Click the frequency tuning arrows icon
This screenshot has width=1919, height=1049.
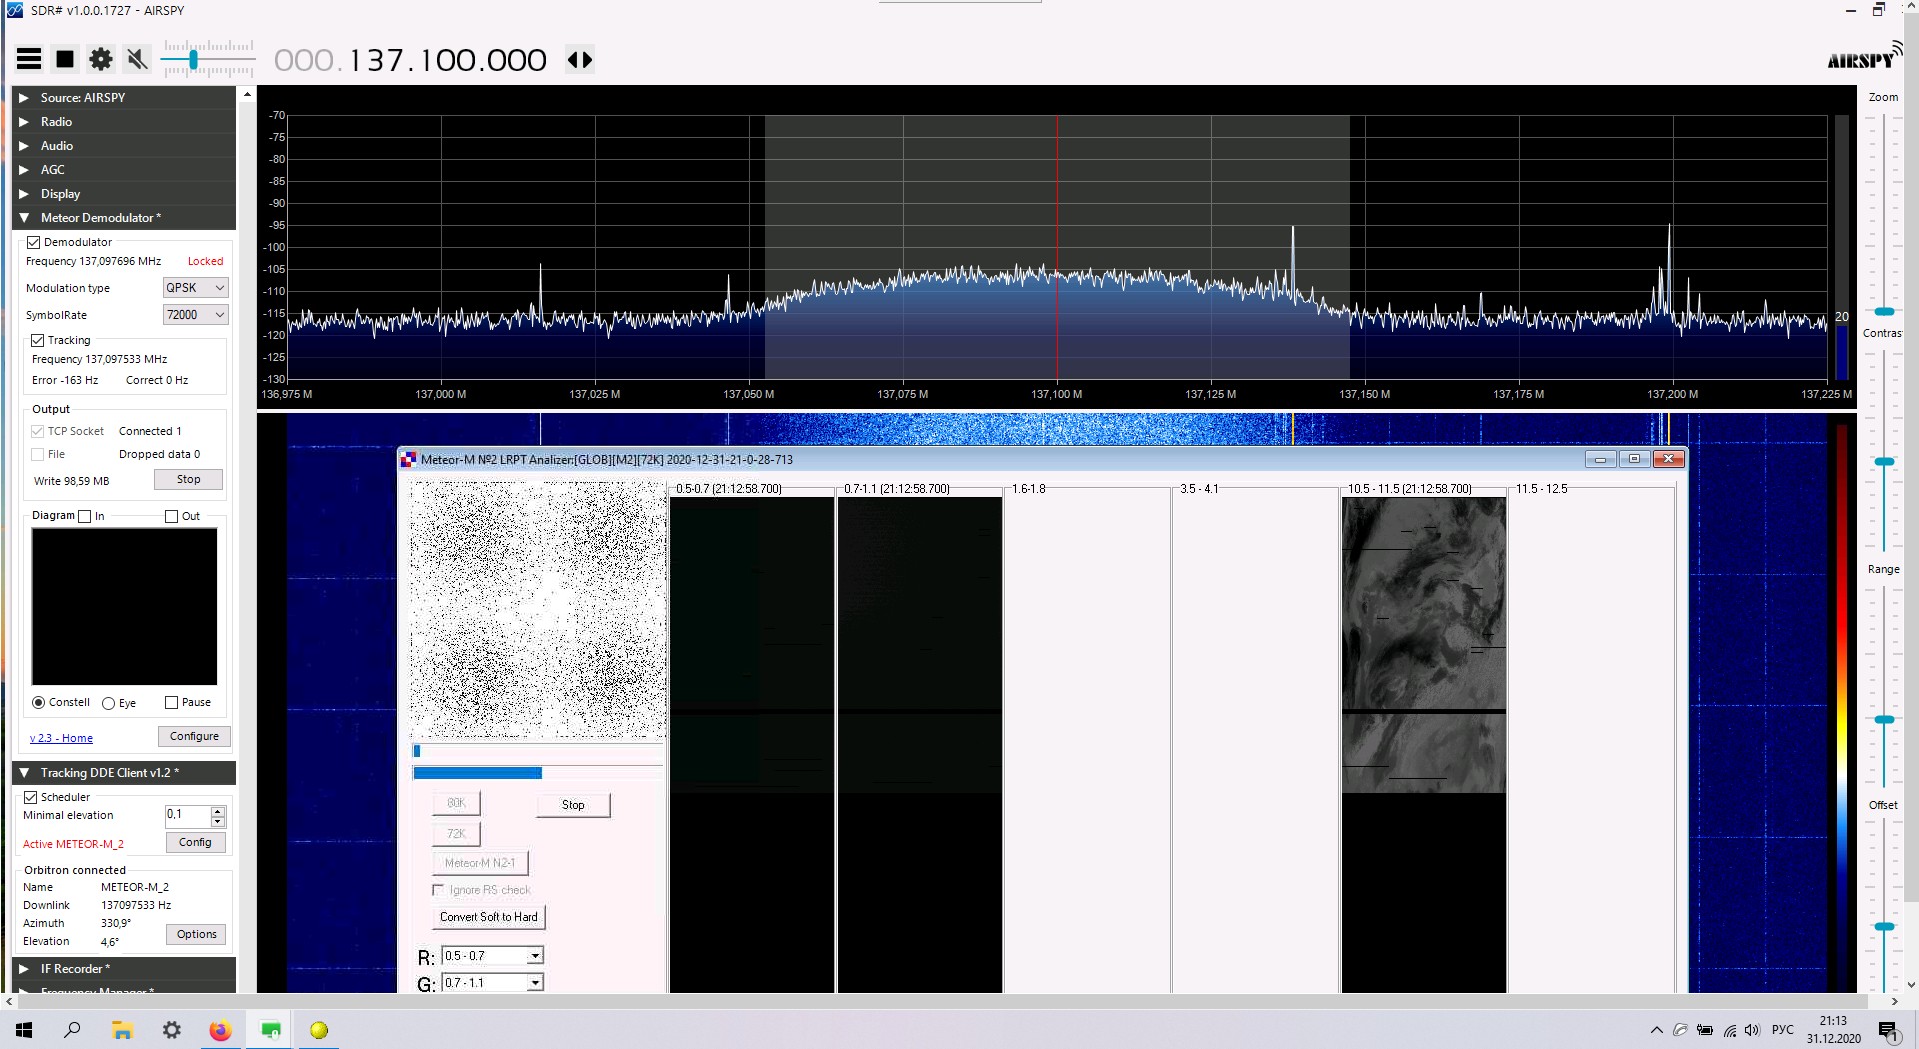[x=580, y=59]
